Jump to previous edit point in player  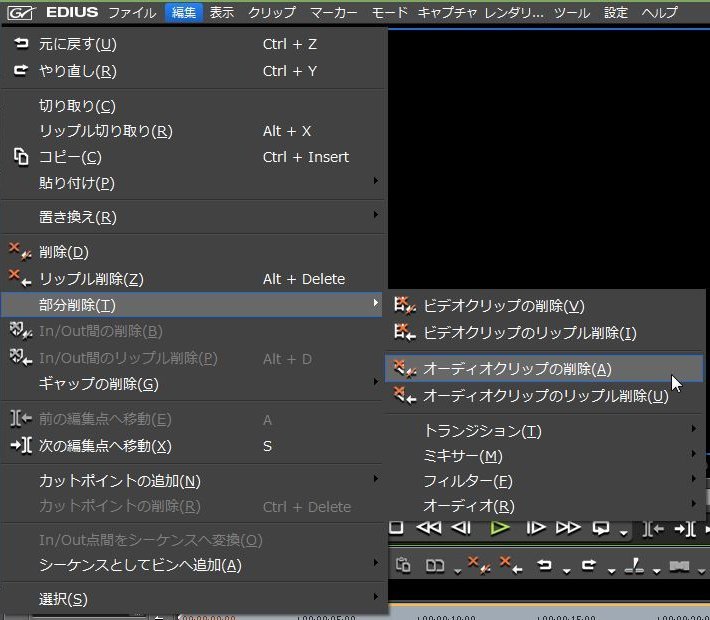pos(652,529)
